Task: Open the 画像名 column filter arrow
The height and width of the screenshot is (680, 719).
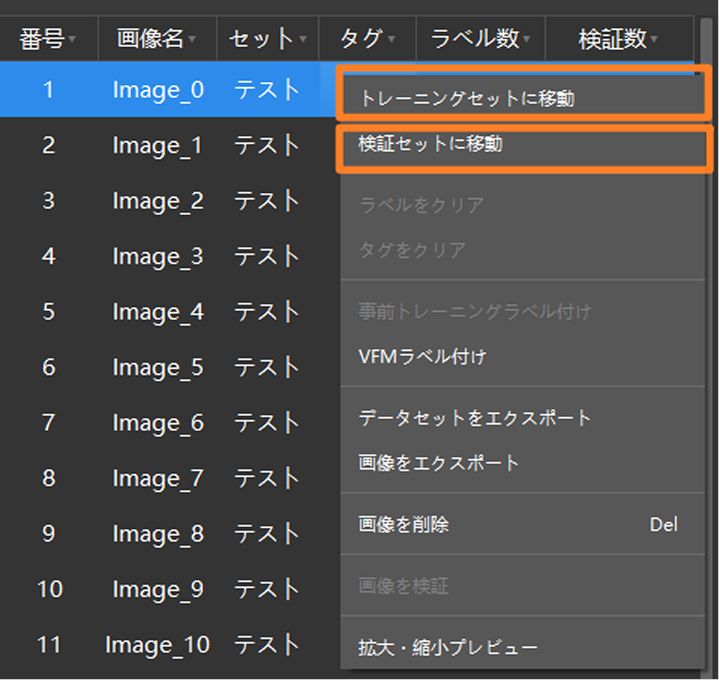Action: point(192,39)
